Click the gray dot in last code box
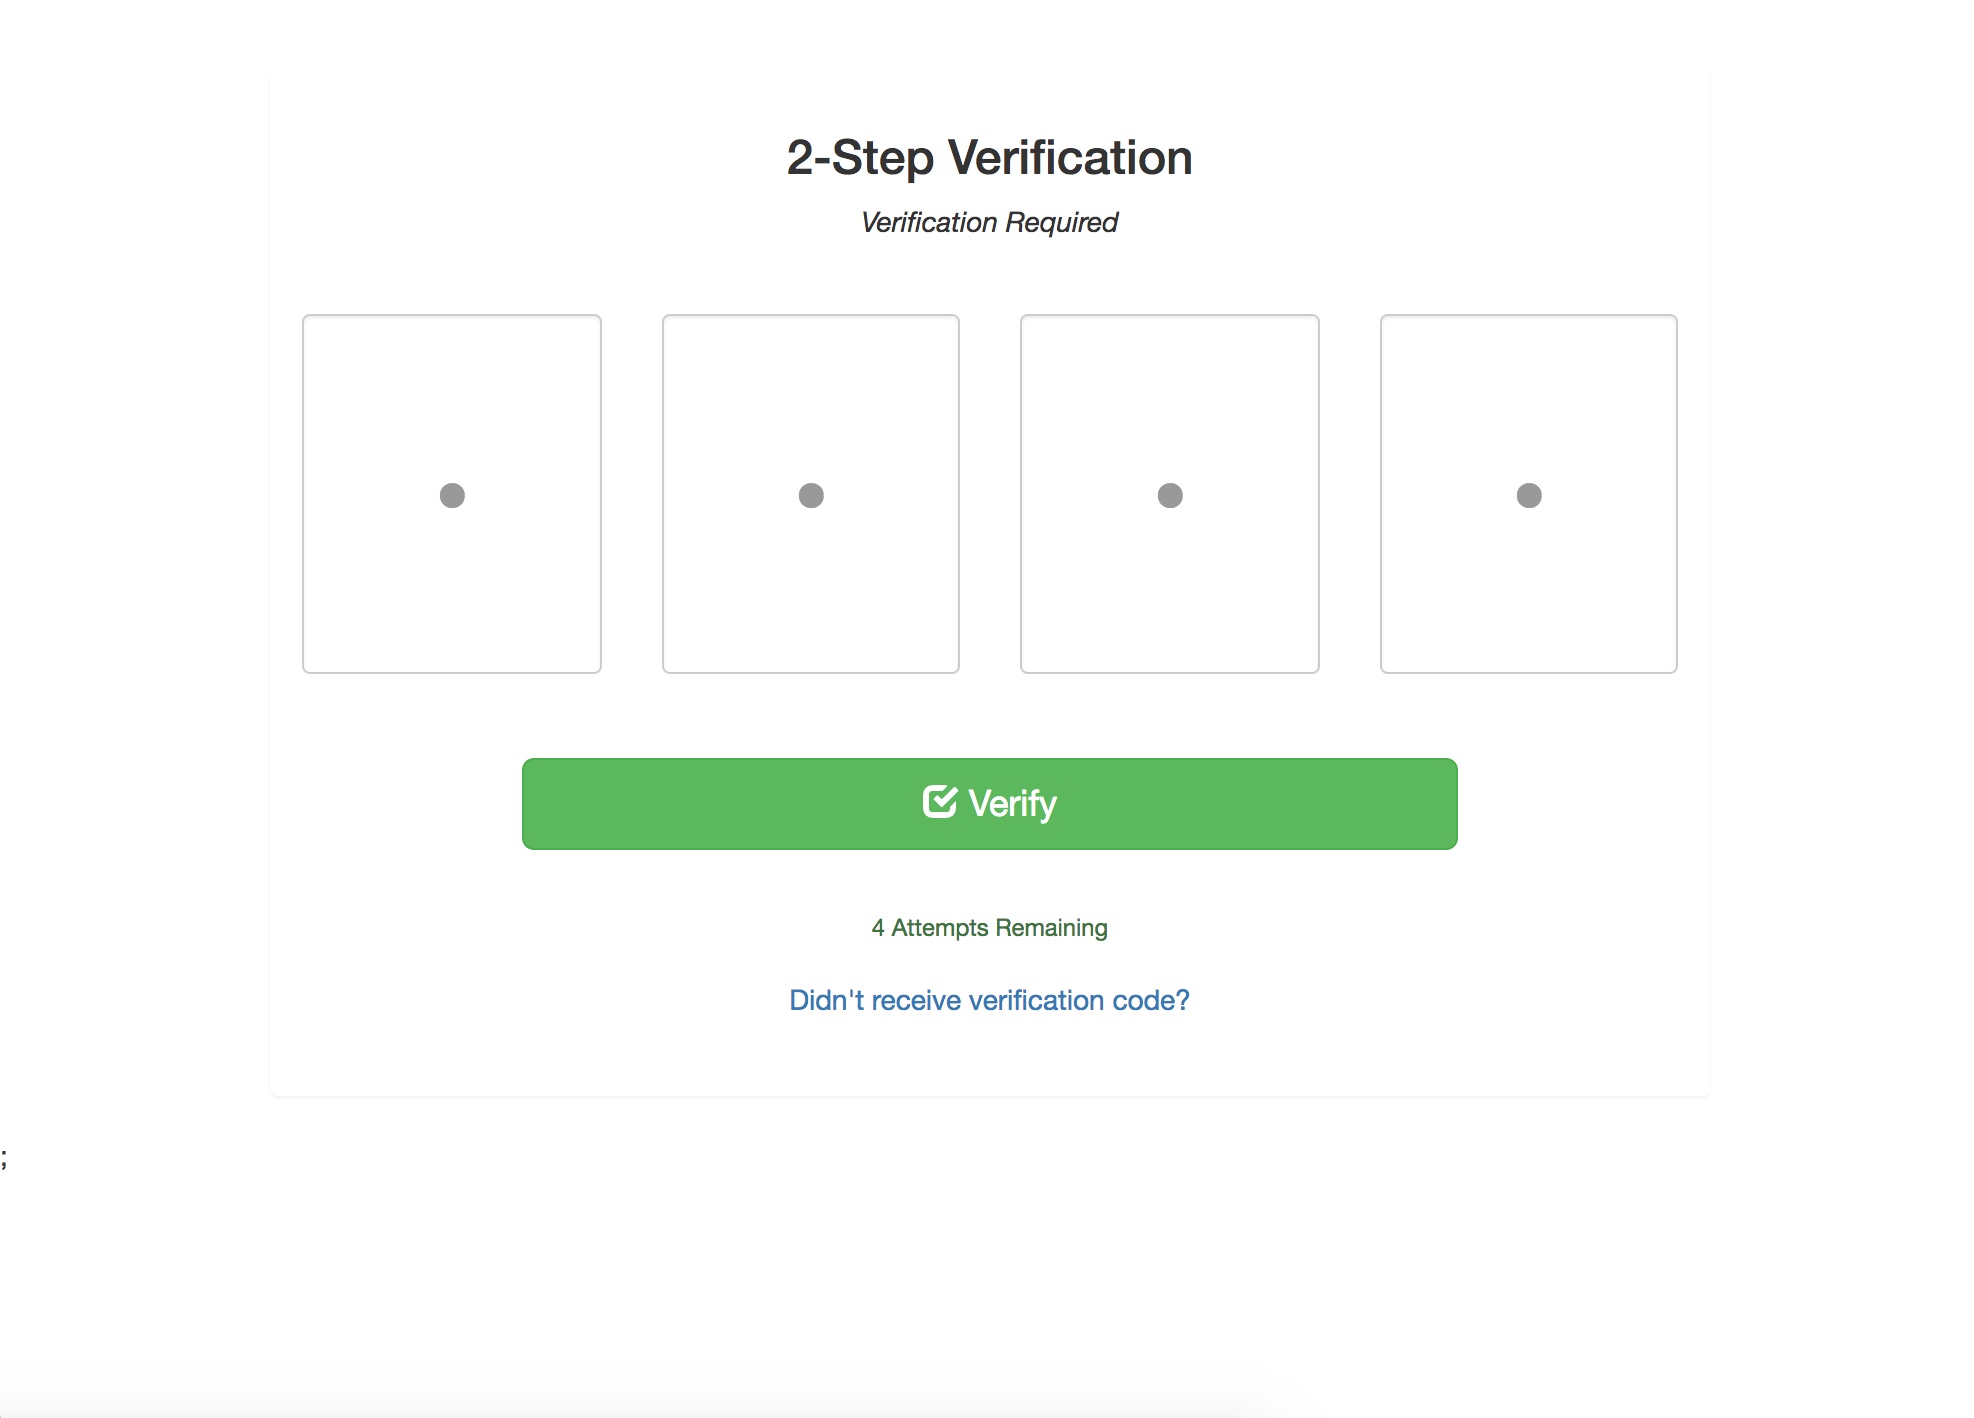The image size is (1974, 1418). point(1529,495)
